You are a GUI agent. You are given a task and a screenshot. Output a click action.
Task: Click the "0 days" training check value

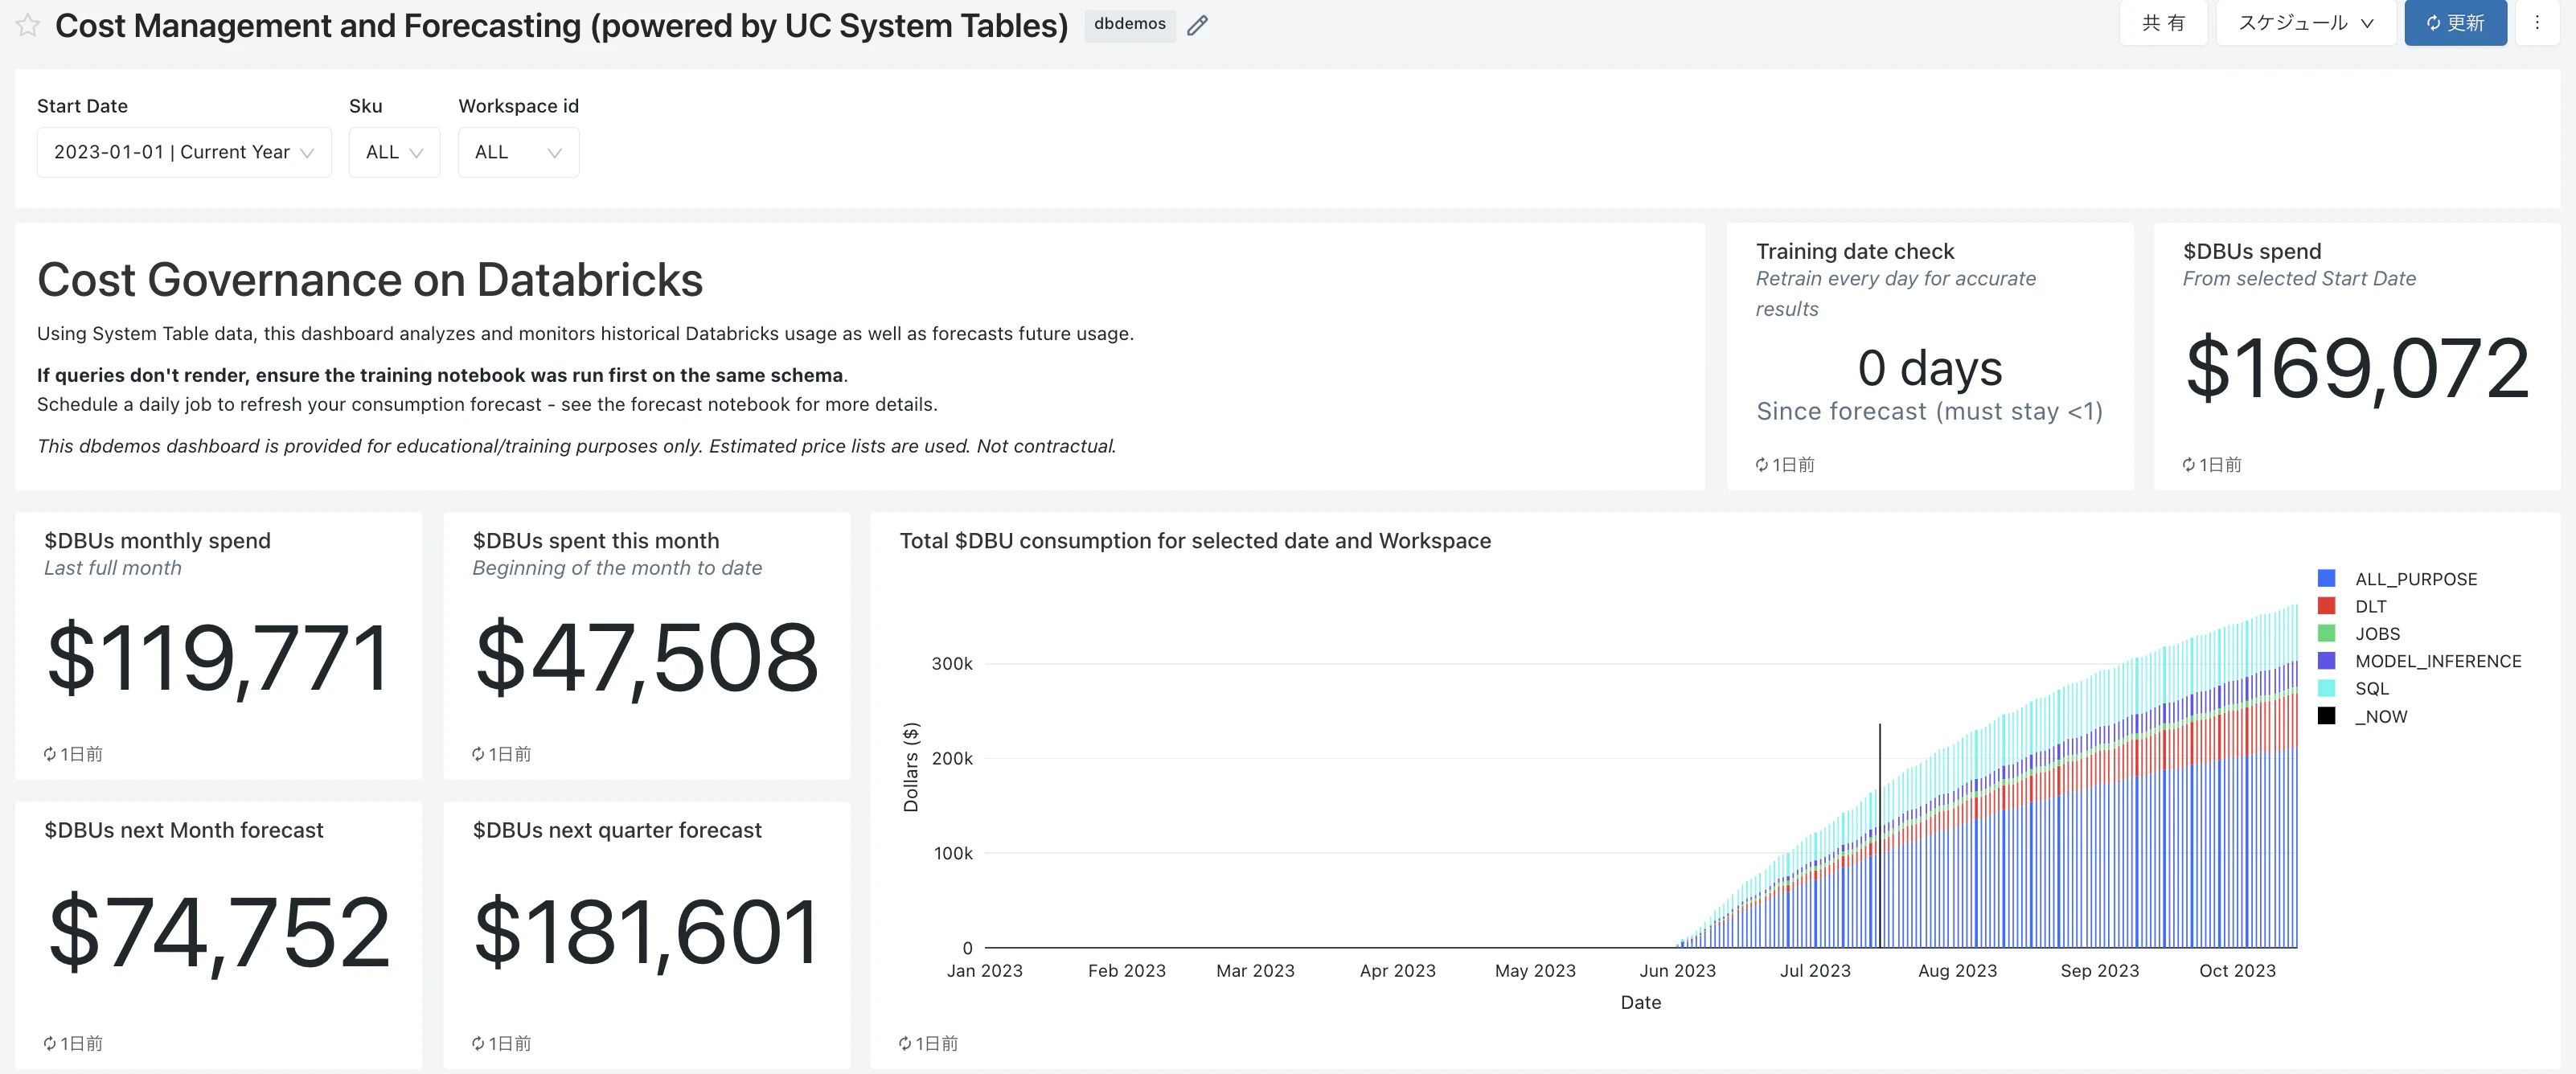[x=1930, y=368]
